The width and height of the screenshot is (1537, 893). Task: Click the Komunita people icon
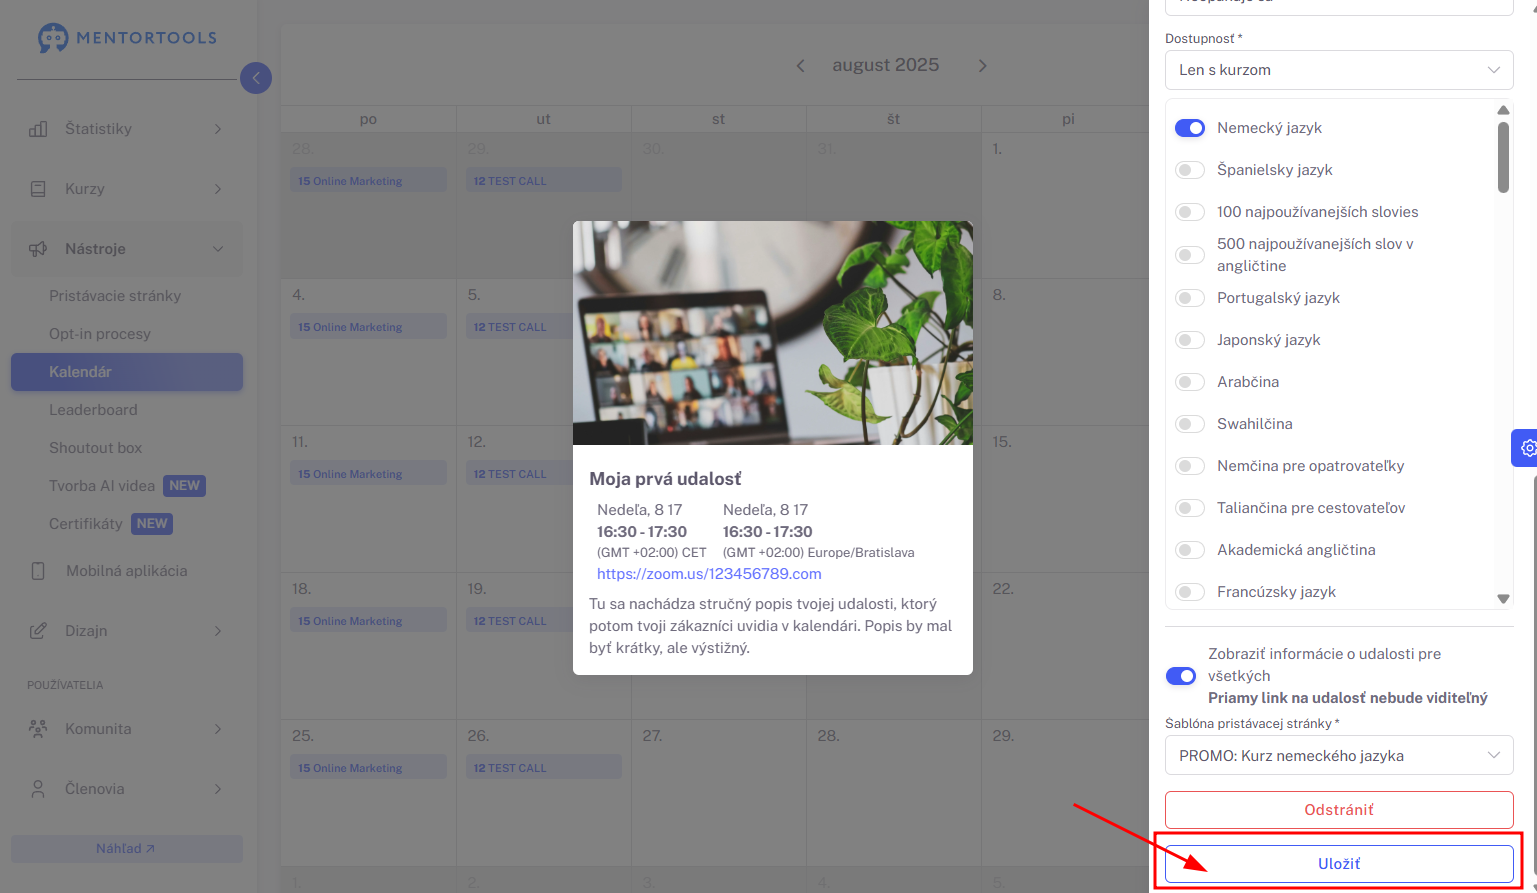[x=38, y=729]
